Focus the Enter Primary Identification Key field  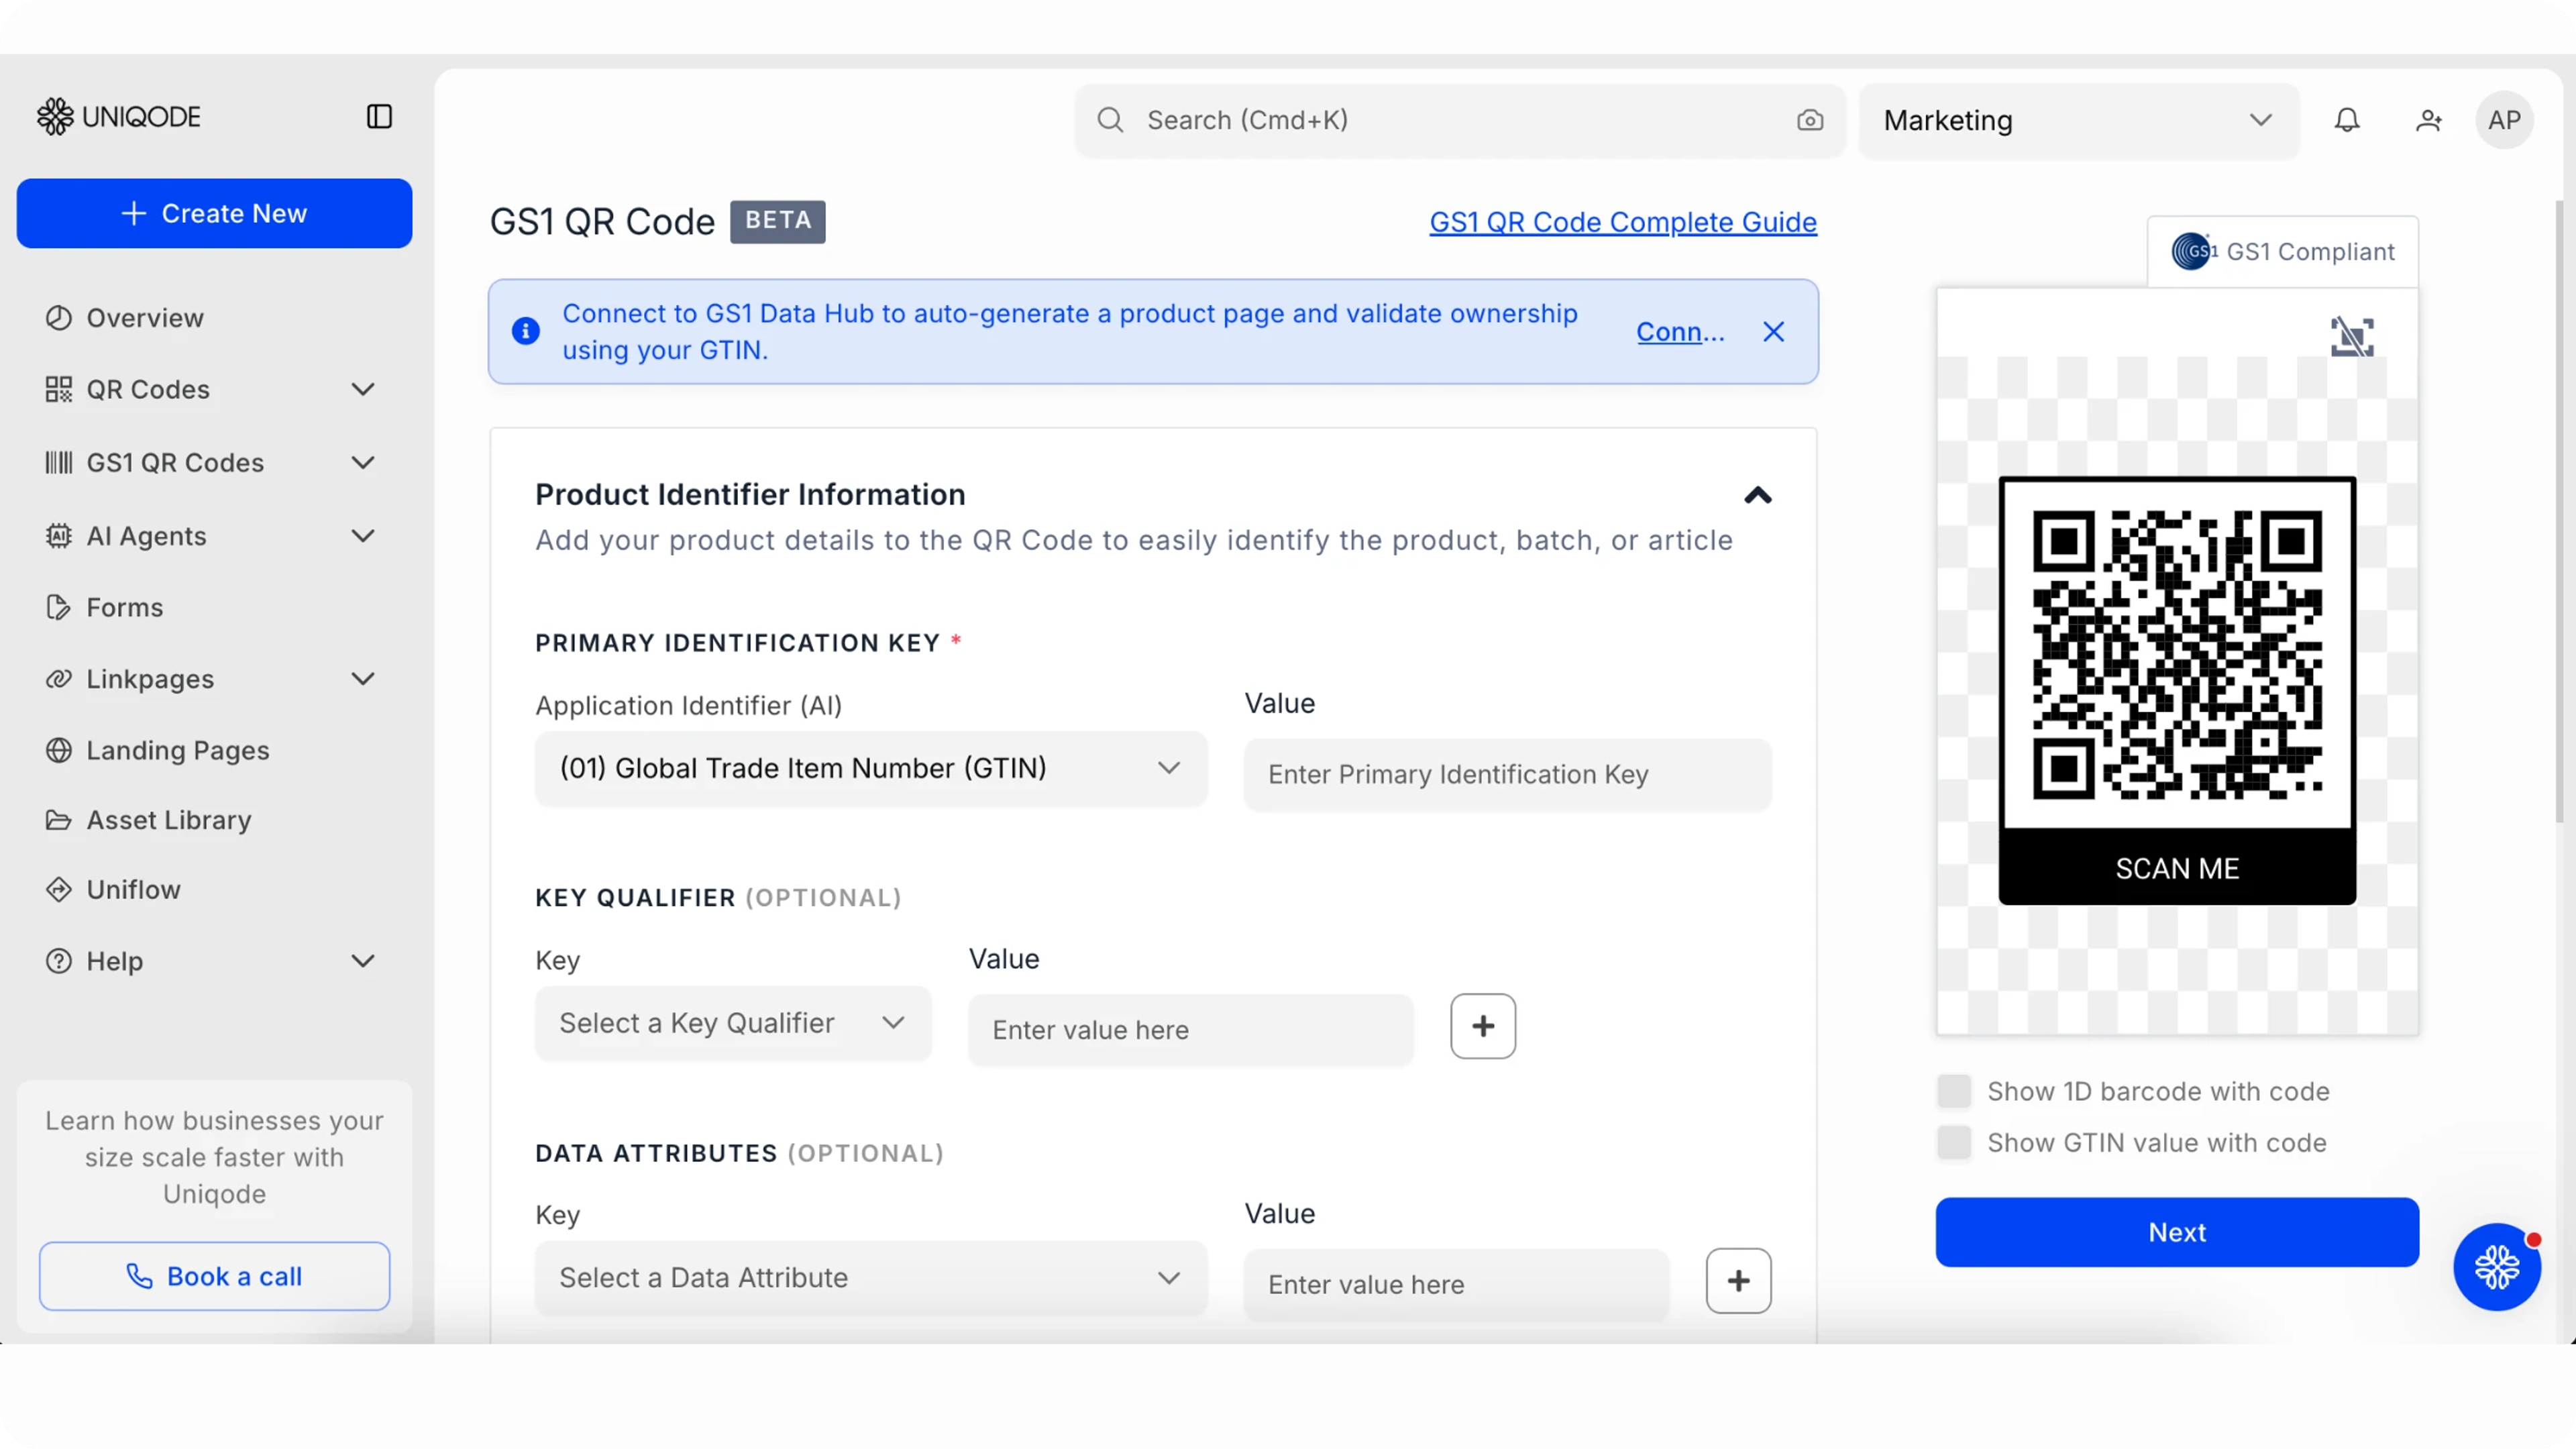click(x=1508, y=774)
